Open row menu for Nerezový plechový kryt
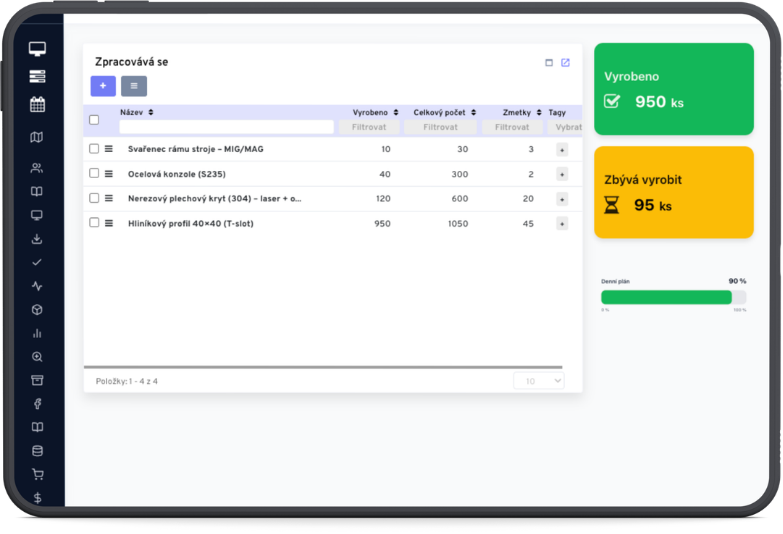The height and width of the screenshot is (534, 783). [x=109, y=198]
